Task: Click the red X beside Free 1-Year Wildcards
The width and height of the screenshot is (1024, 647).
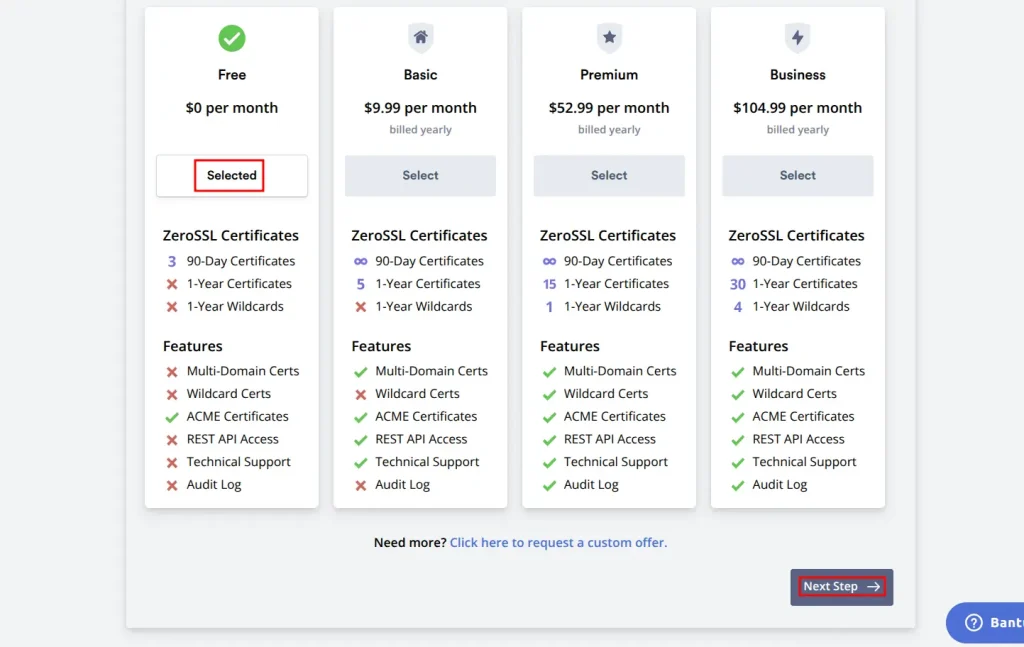Action: click(x=174, y=306)
